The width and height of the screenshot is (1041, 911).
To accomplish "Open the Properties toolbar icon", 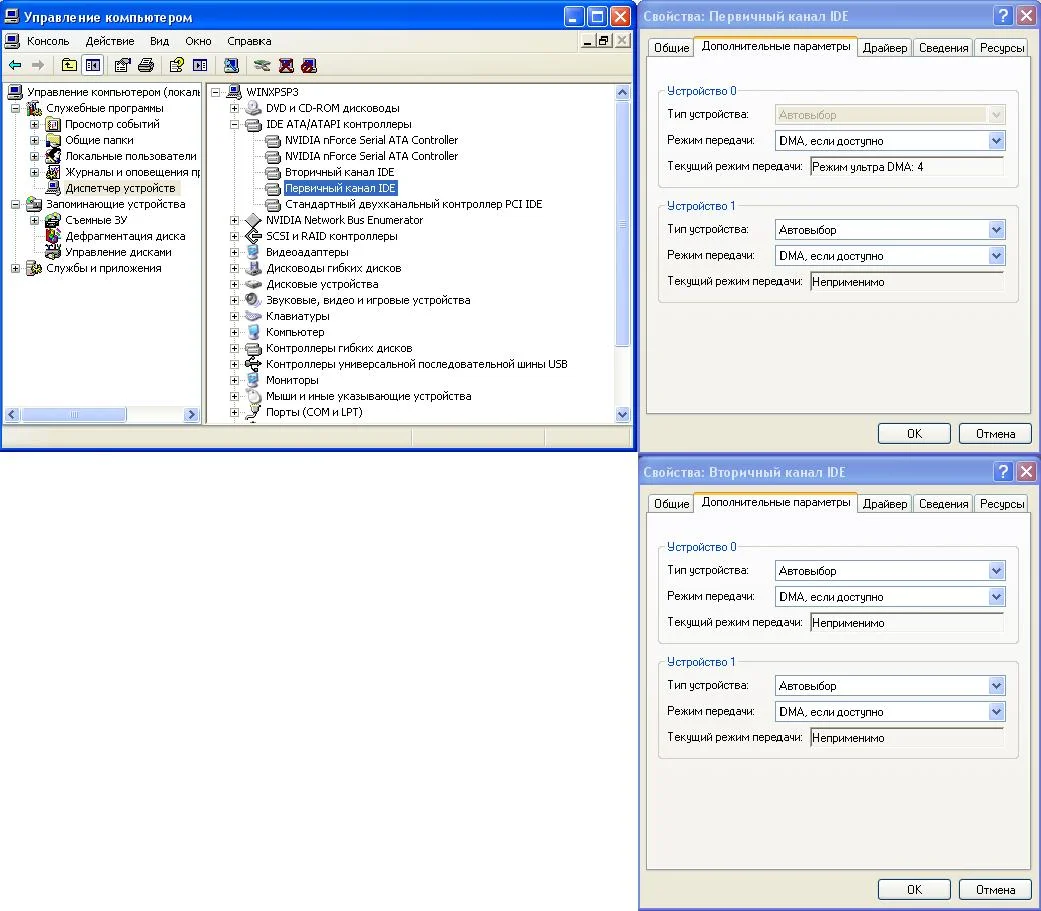I will [x=122, y=65].
